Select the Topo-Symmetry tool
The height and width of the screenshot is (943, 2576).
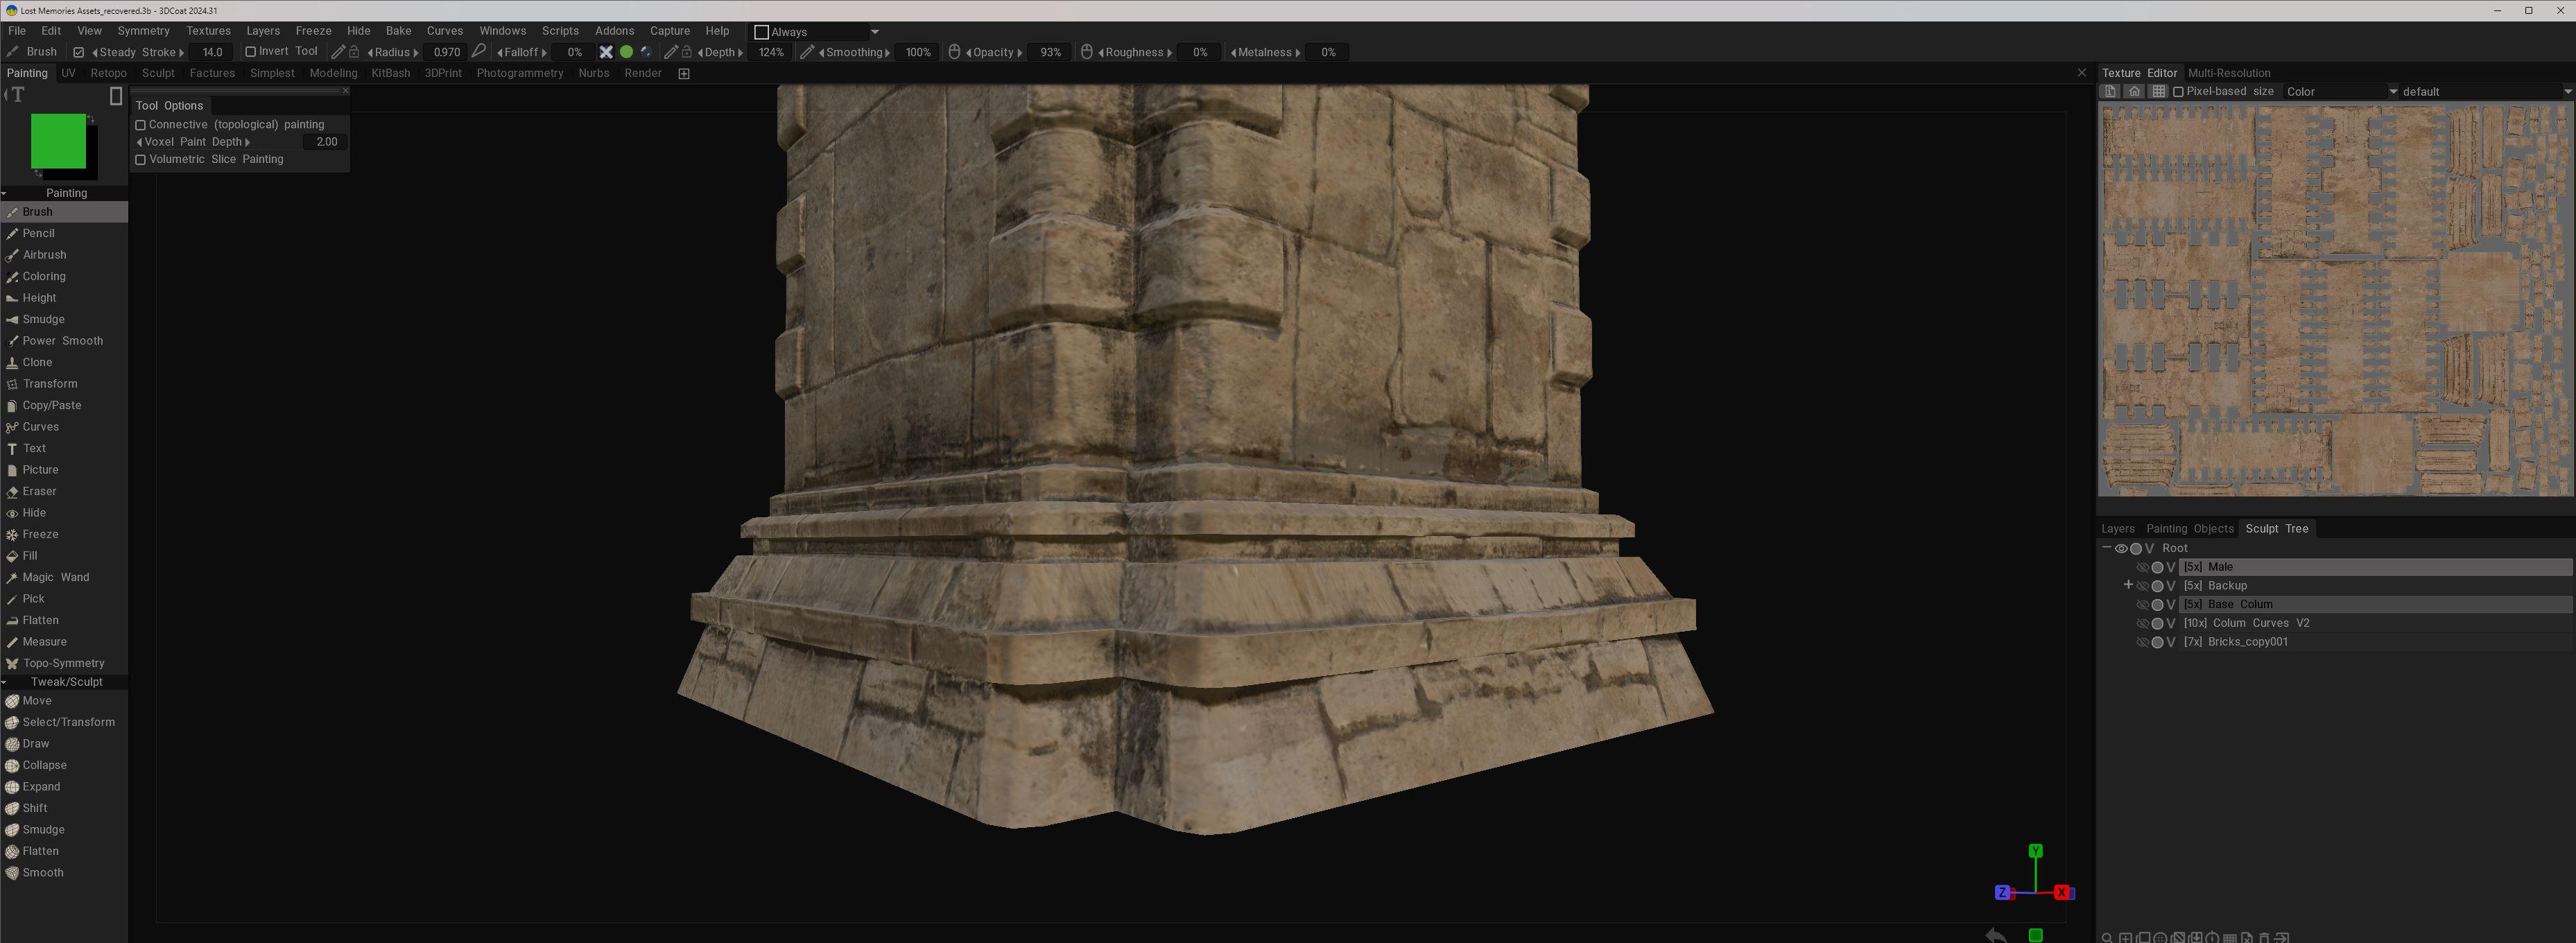(x=63, y=663)
